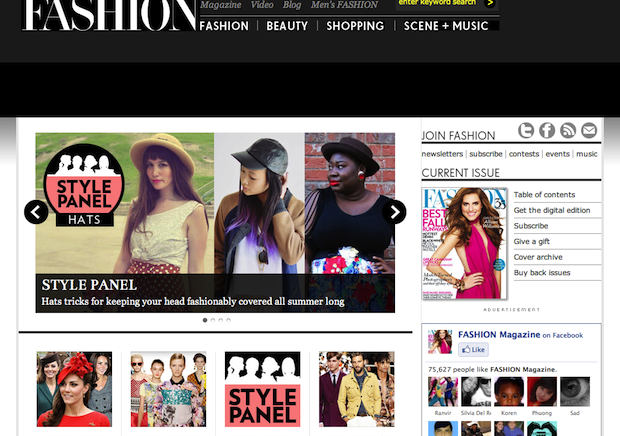Open menswear models thumbnail
Viewport: 620px width, 436px height.
pyautogui.click(x=357, y=389)
